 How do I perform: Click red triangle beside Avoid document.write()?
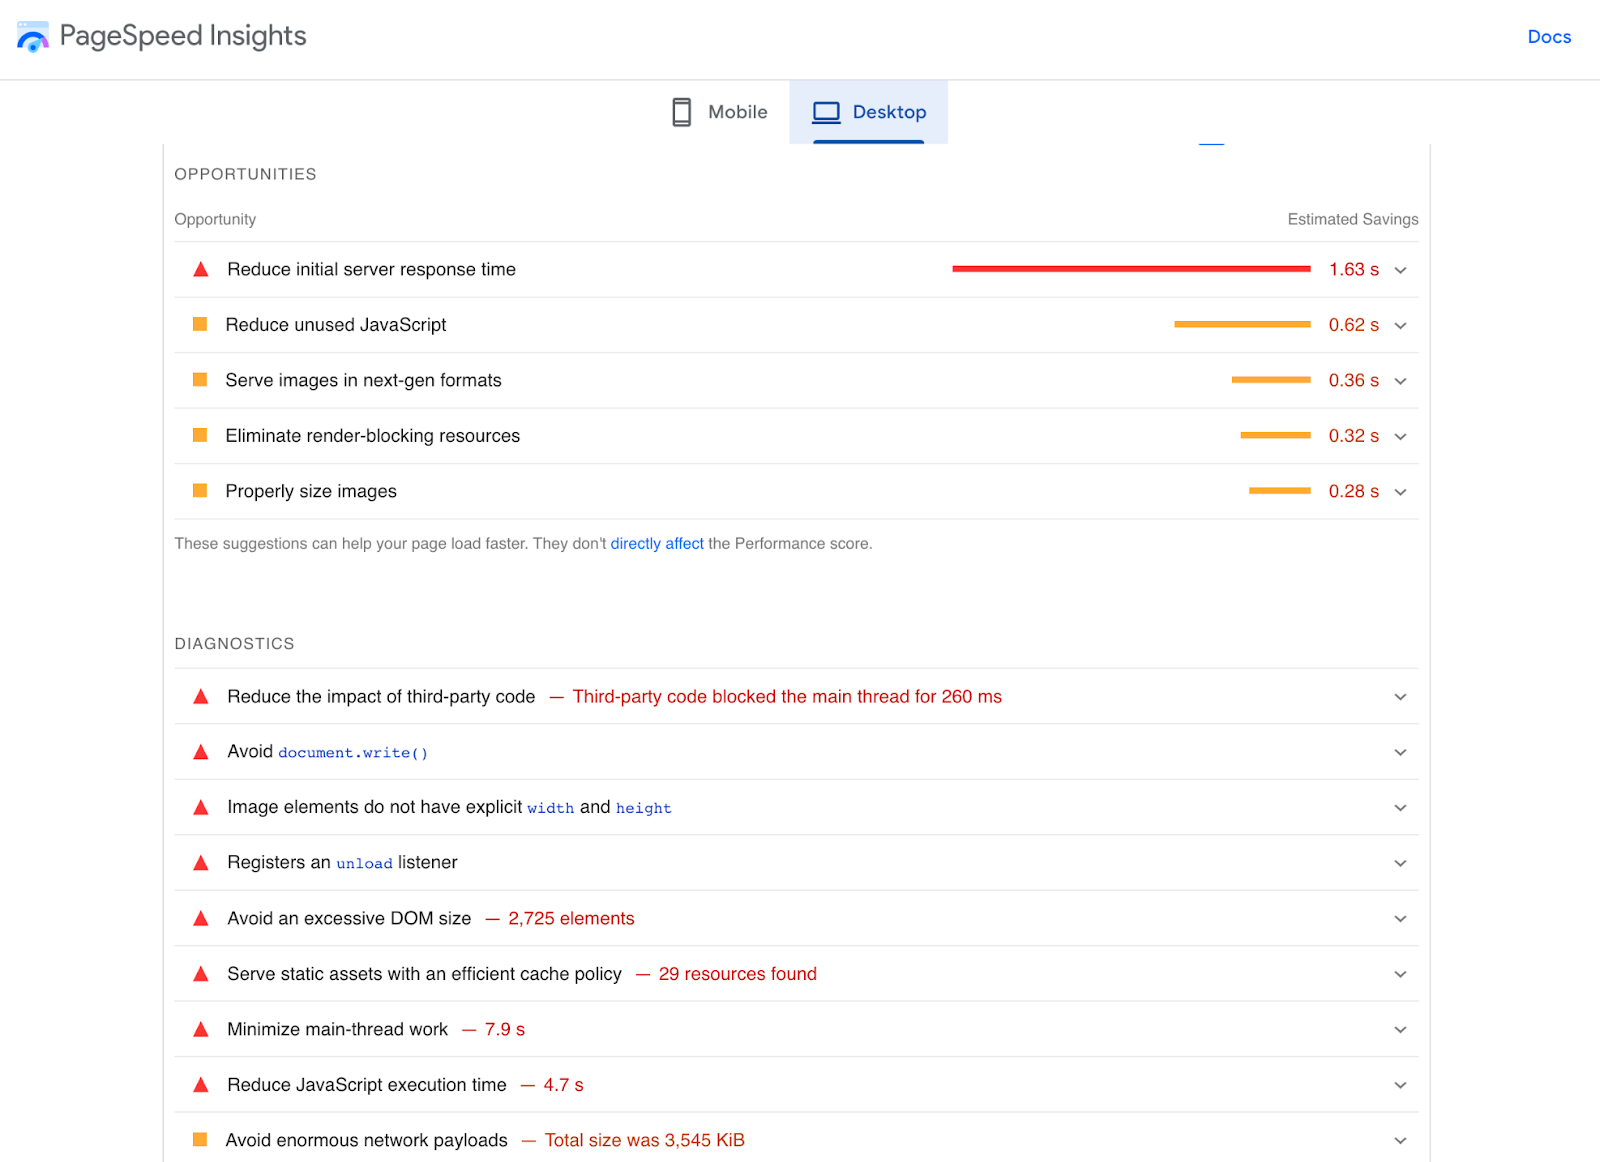tap(201, 752)
